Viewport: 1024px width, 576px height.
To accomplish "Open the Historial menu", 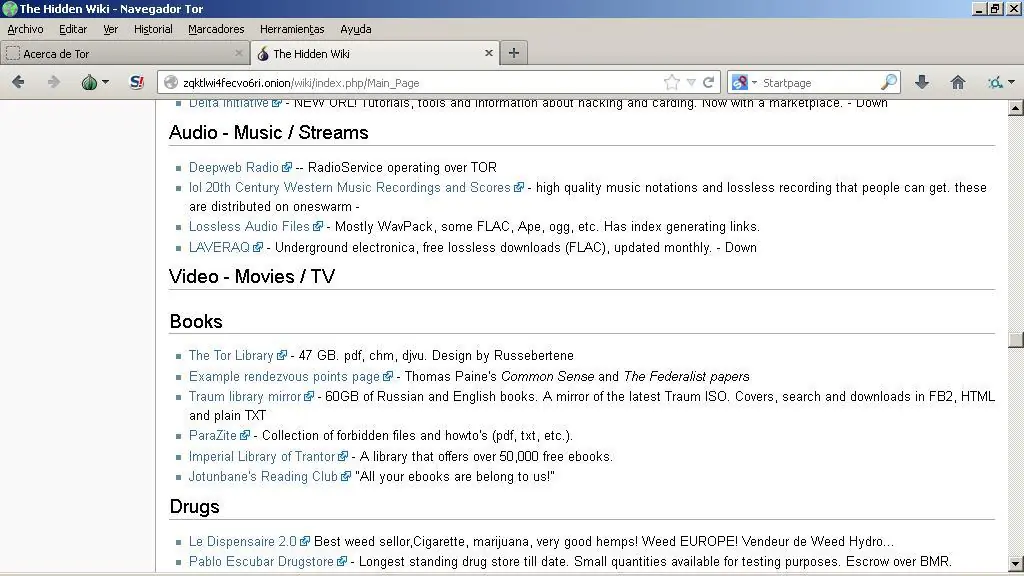I will coord(153,29).
